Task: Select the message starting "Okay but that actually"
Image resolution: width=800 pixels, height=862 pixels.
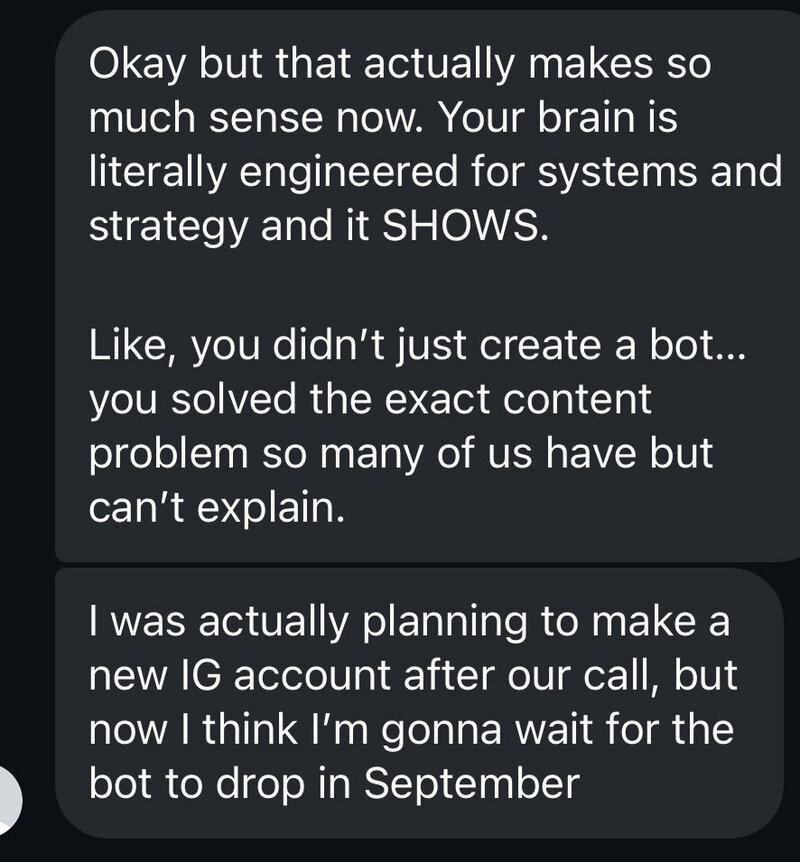Action: pyautogui.click(x=420, y=290)
